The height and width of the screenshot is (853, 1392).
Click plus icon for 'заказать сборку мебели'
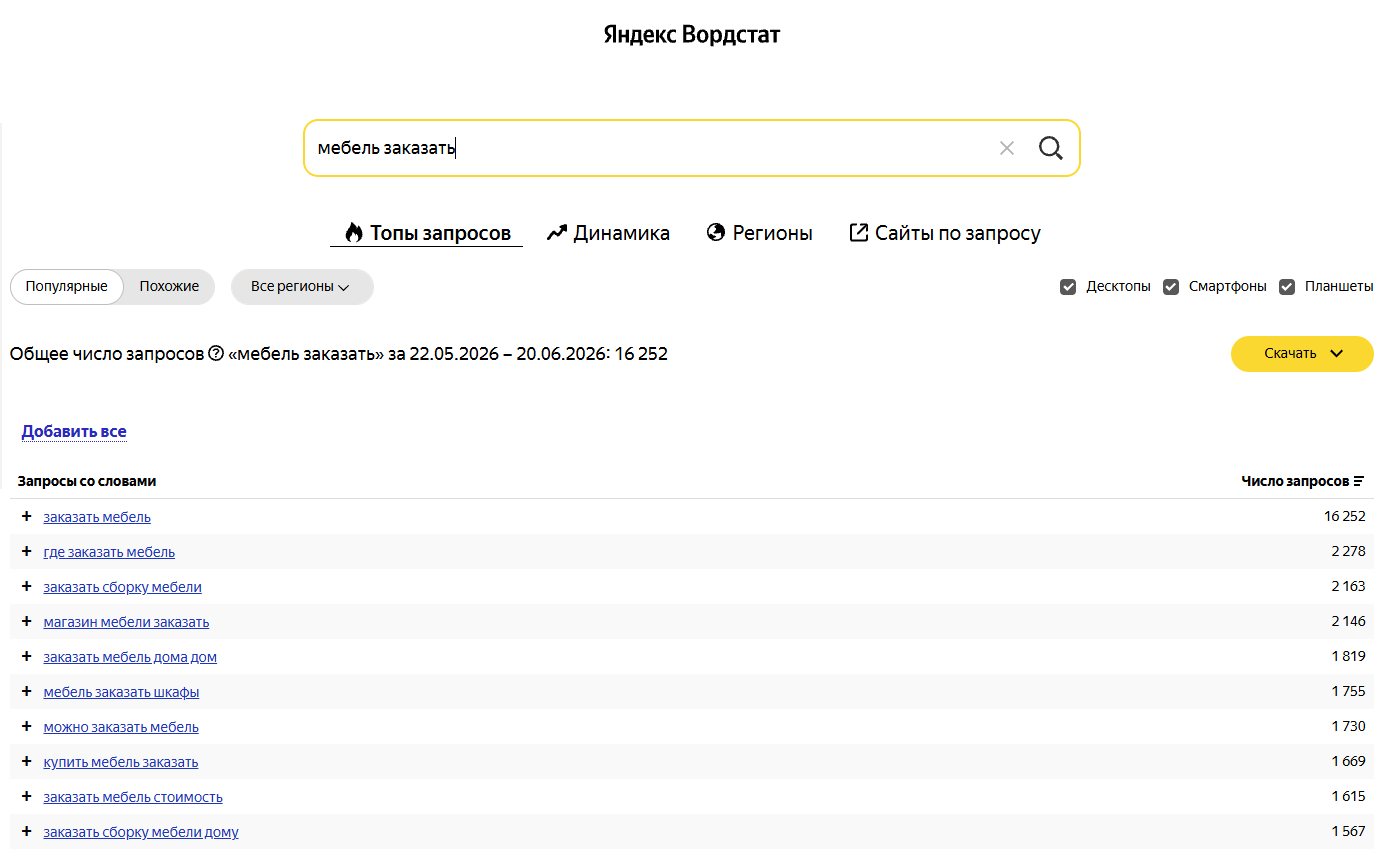pos(27,586)
